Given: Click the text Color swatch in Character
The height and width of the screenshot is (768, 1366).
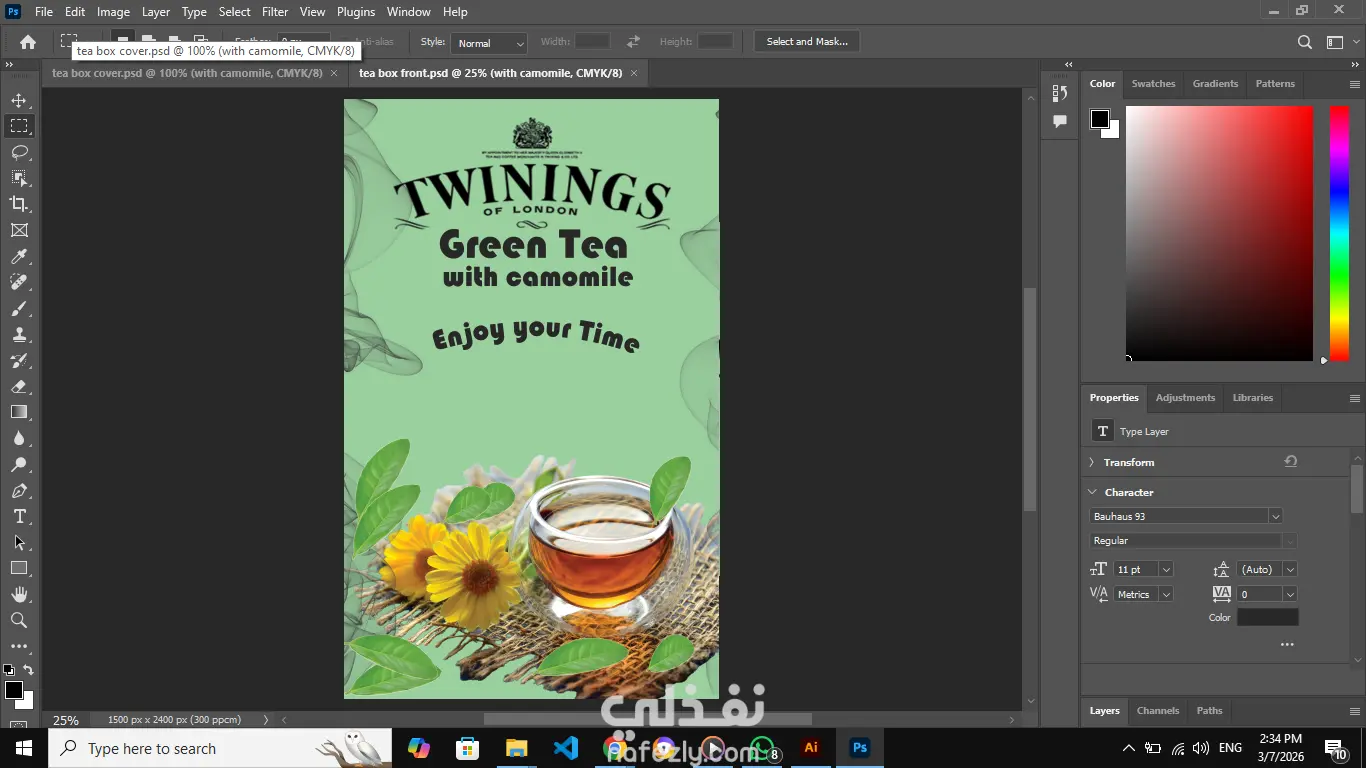Looking at the screenshot, I should tap(1267, 618).
